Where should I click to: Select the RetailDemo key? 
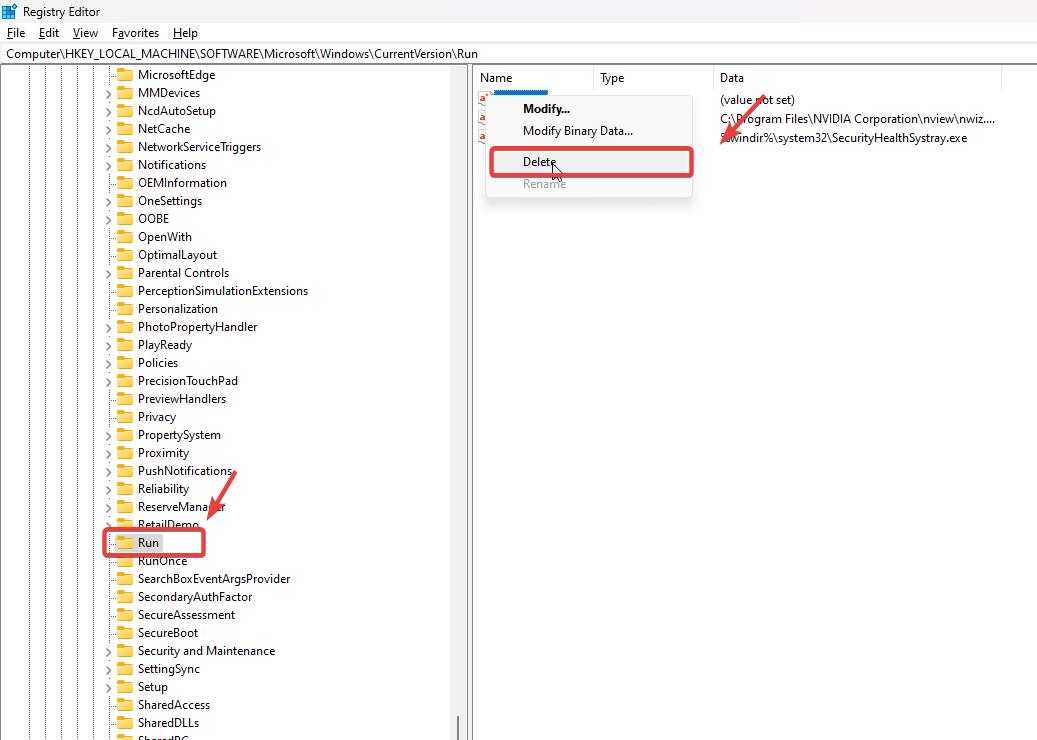[x=168, y=524]
